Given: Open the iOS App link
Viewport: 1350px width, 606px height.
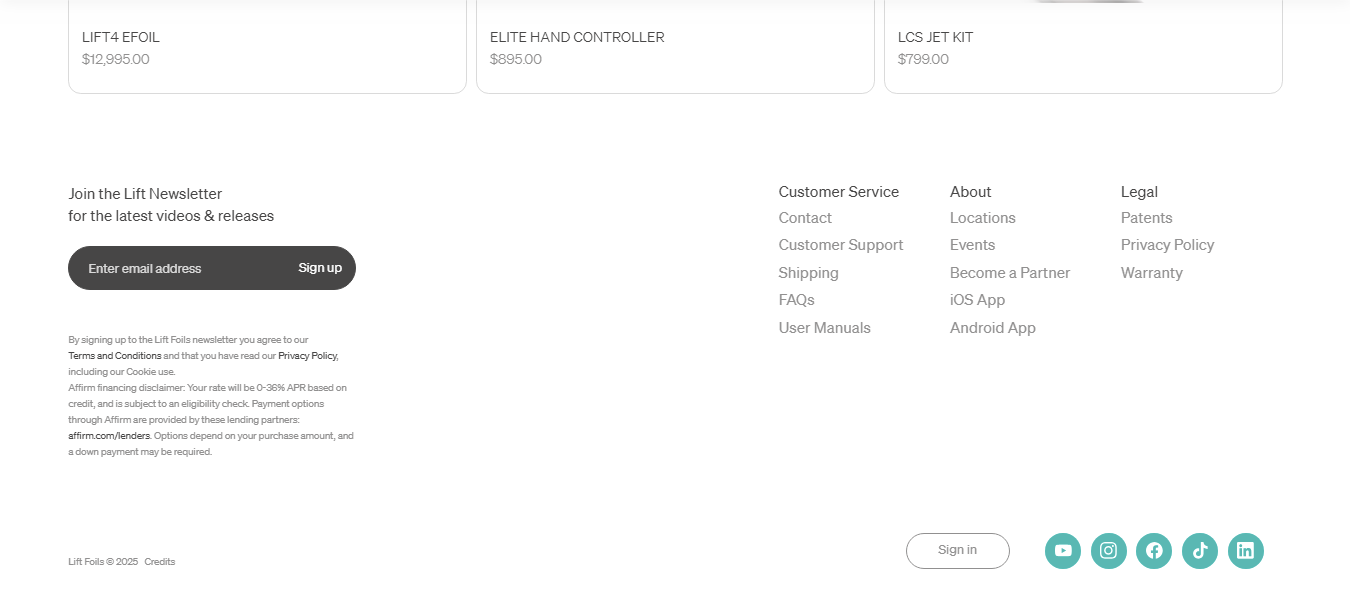Looking at the screenshot, I should click(978, 300).
